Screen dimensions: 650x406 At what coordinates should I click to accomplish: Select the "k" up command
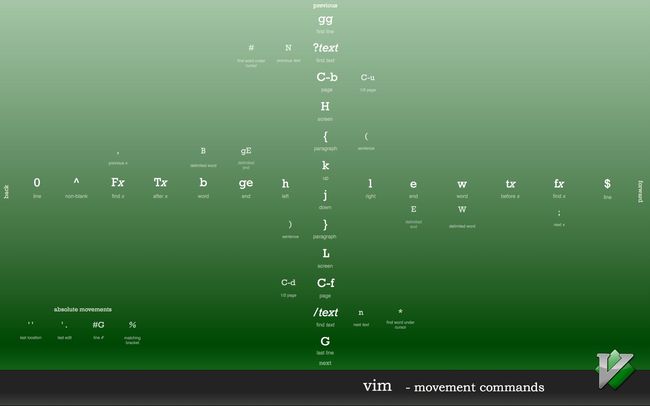325,165
